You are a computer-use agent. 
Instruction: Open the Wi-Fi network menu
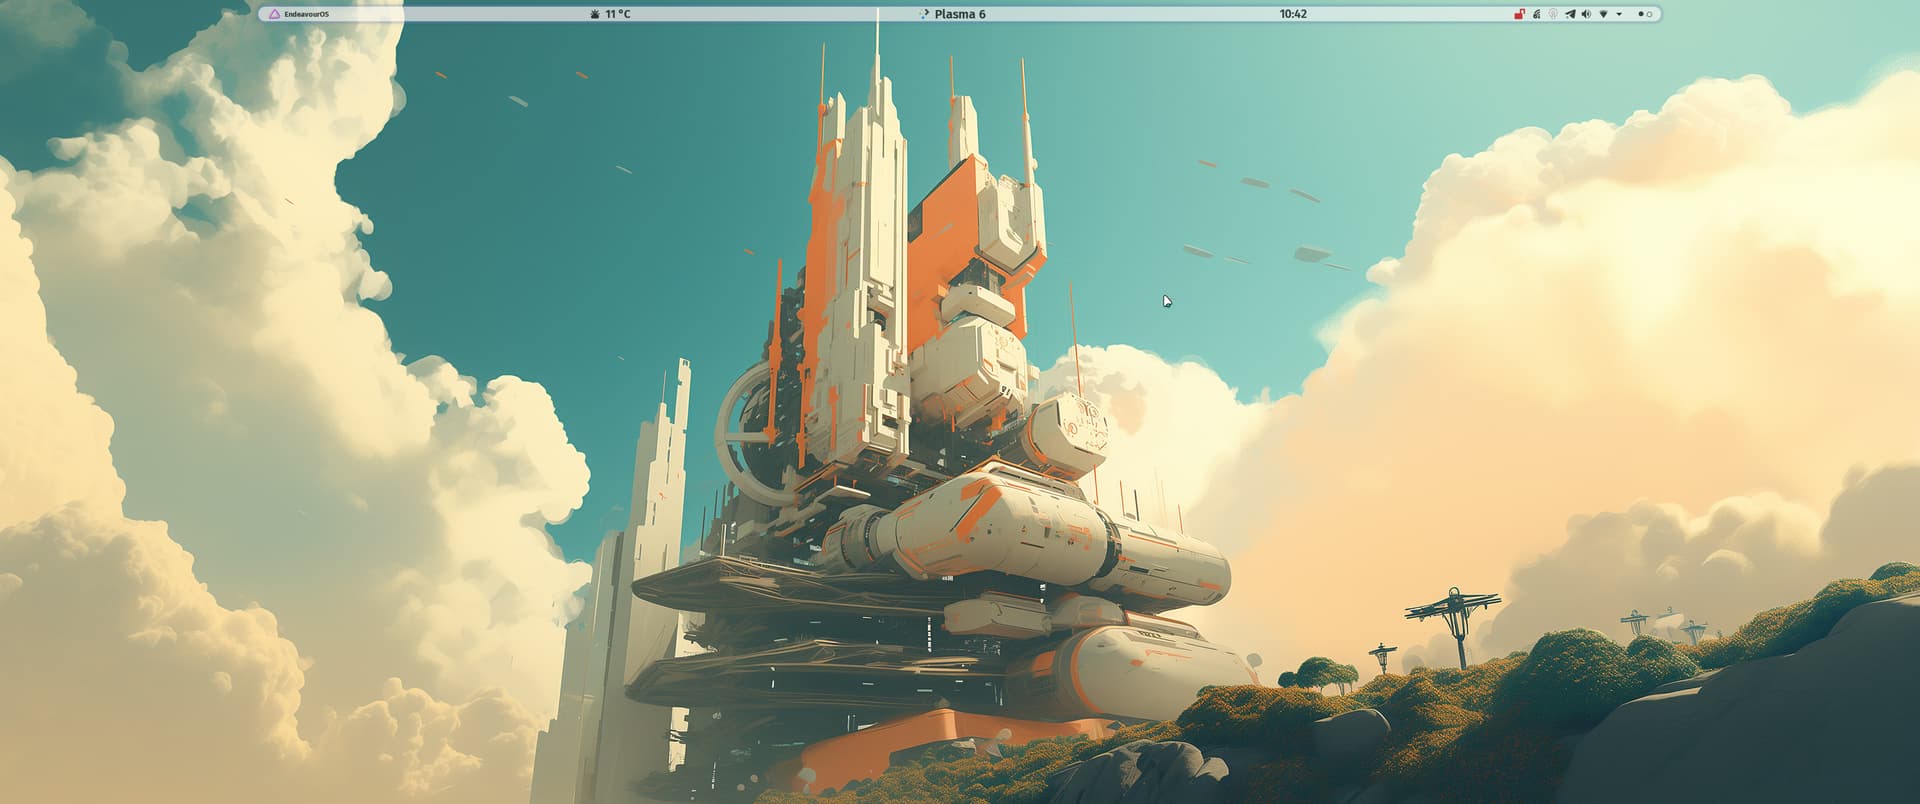[1603, 14]
